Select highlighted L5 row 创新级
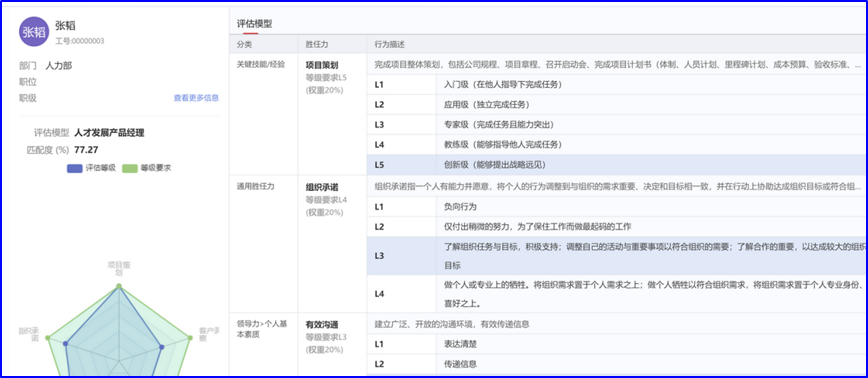Viewport: 868px width, 378px height. click(617, 164)
